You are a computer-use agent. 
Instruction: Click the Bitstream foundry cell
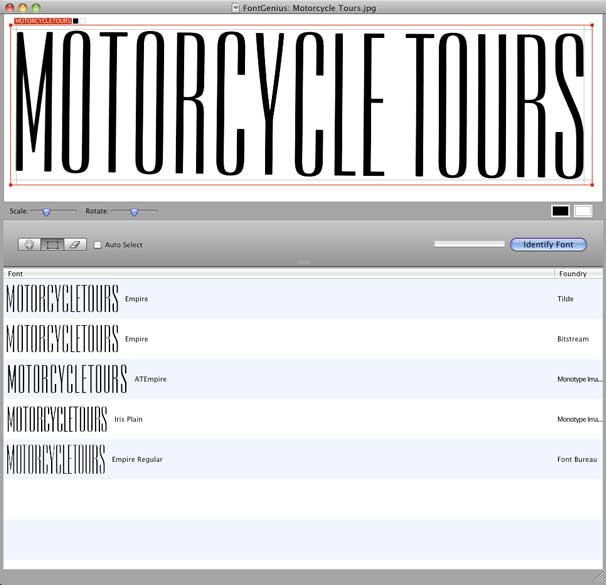[x=573, y=339]
